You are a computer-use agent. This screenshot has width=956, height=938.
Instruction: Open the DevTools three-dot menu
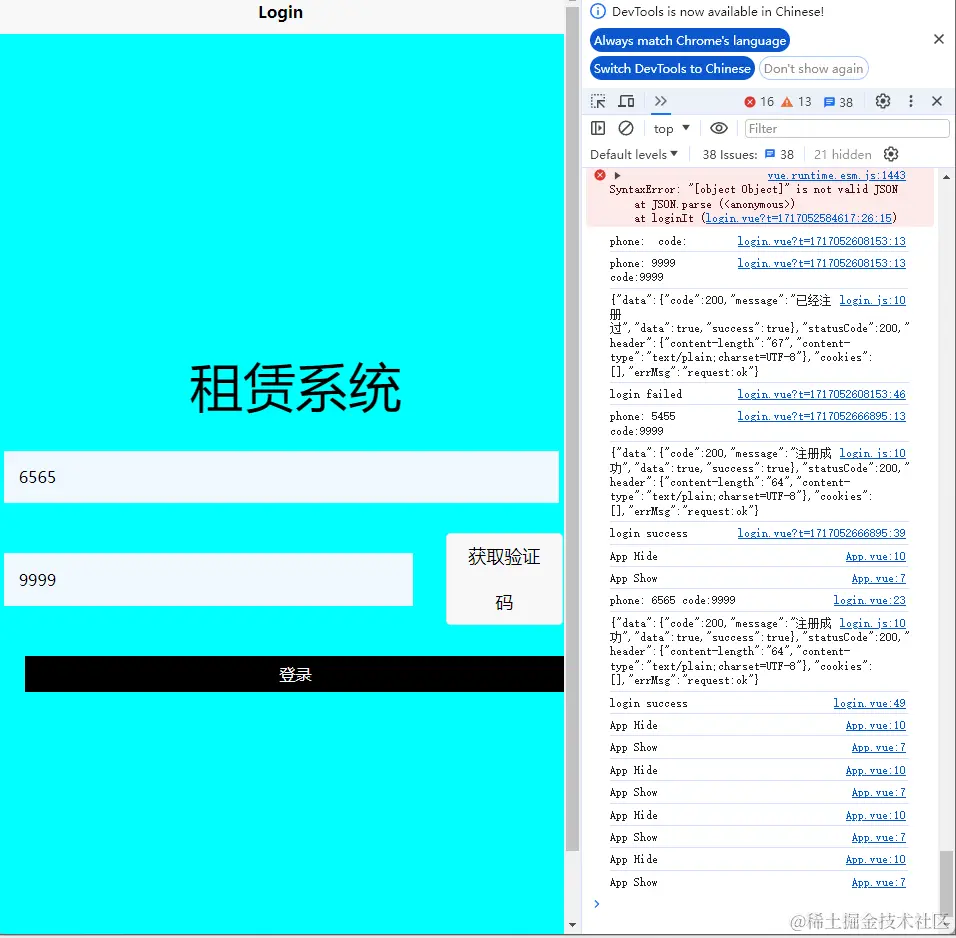910,101
